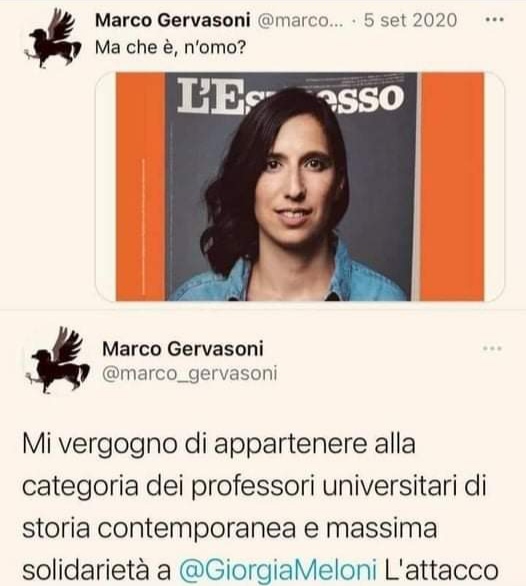This screenshot has height=586, width=526.
Task: Open the L'Espresso cover image
Action: [x=300, y=186]
